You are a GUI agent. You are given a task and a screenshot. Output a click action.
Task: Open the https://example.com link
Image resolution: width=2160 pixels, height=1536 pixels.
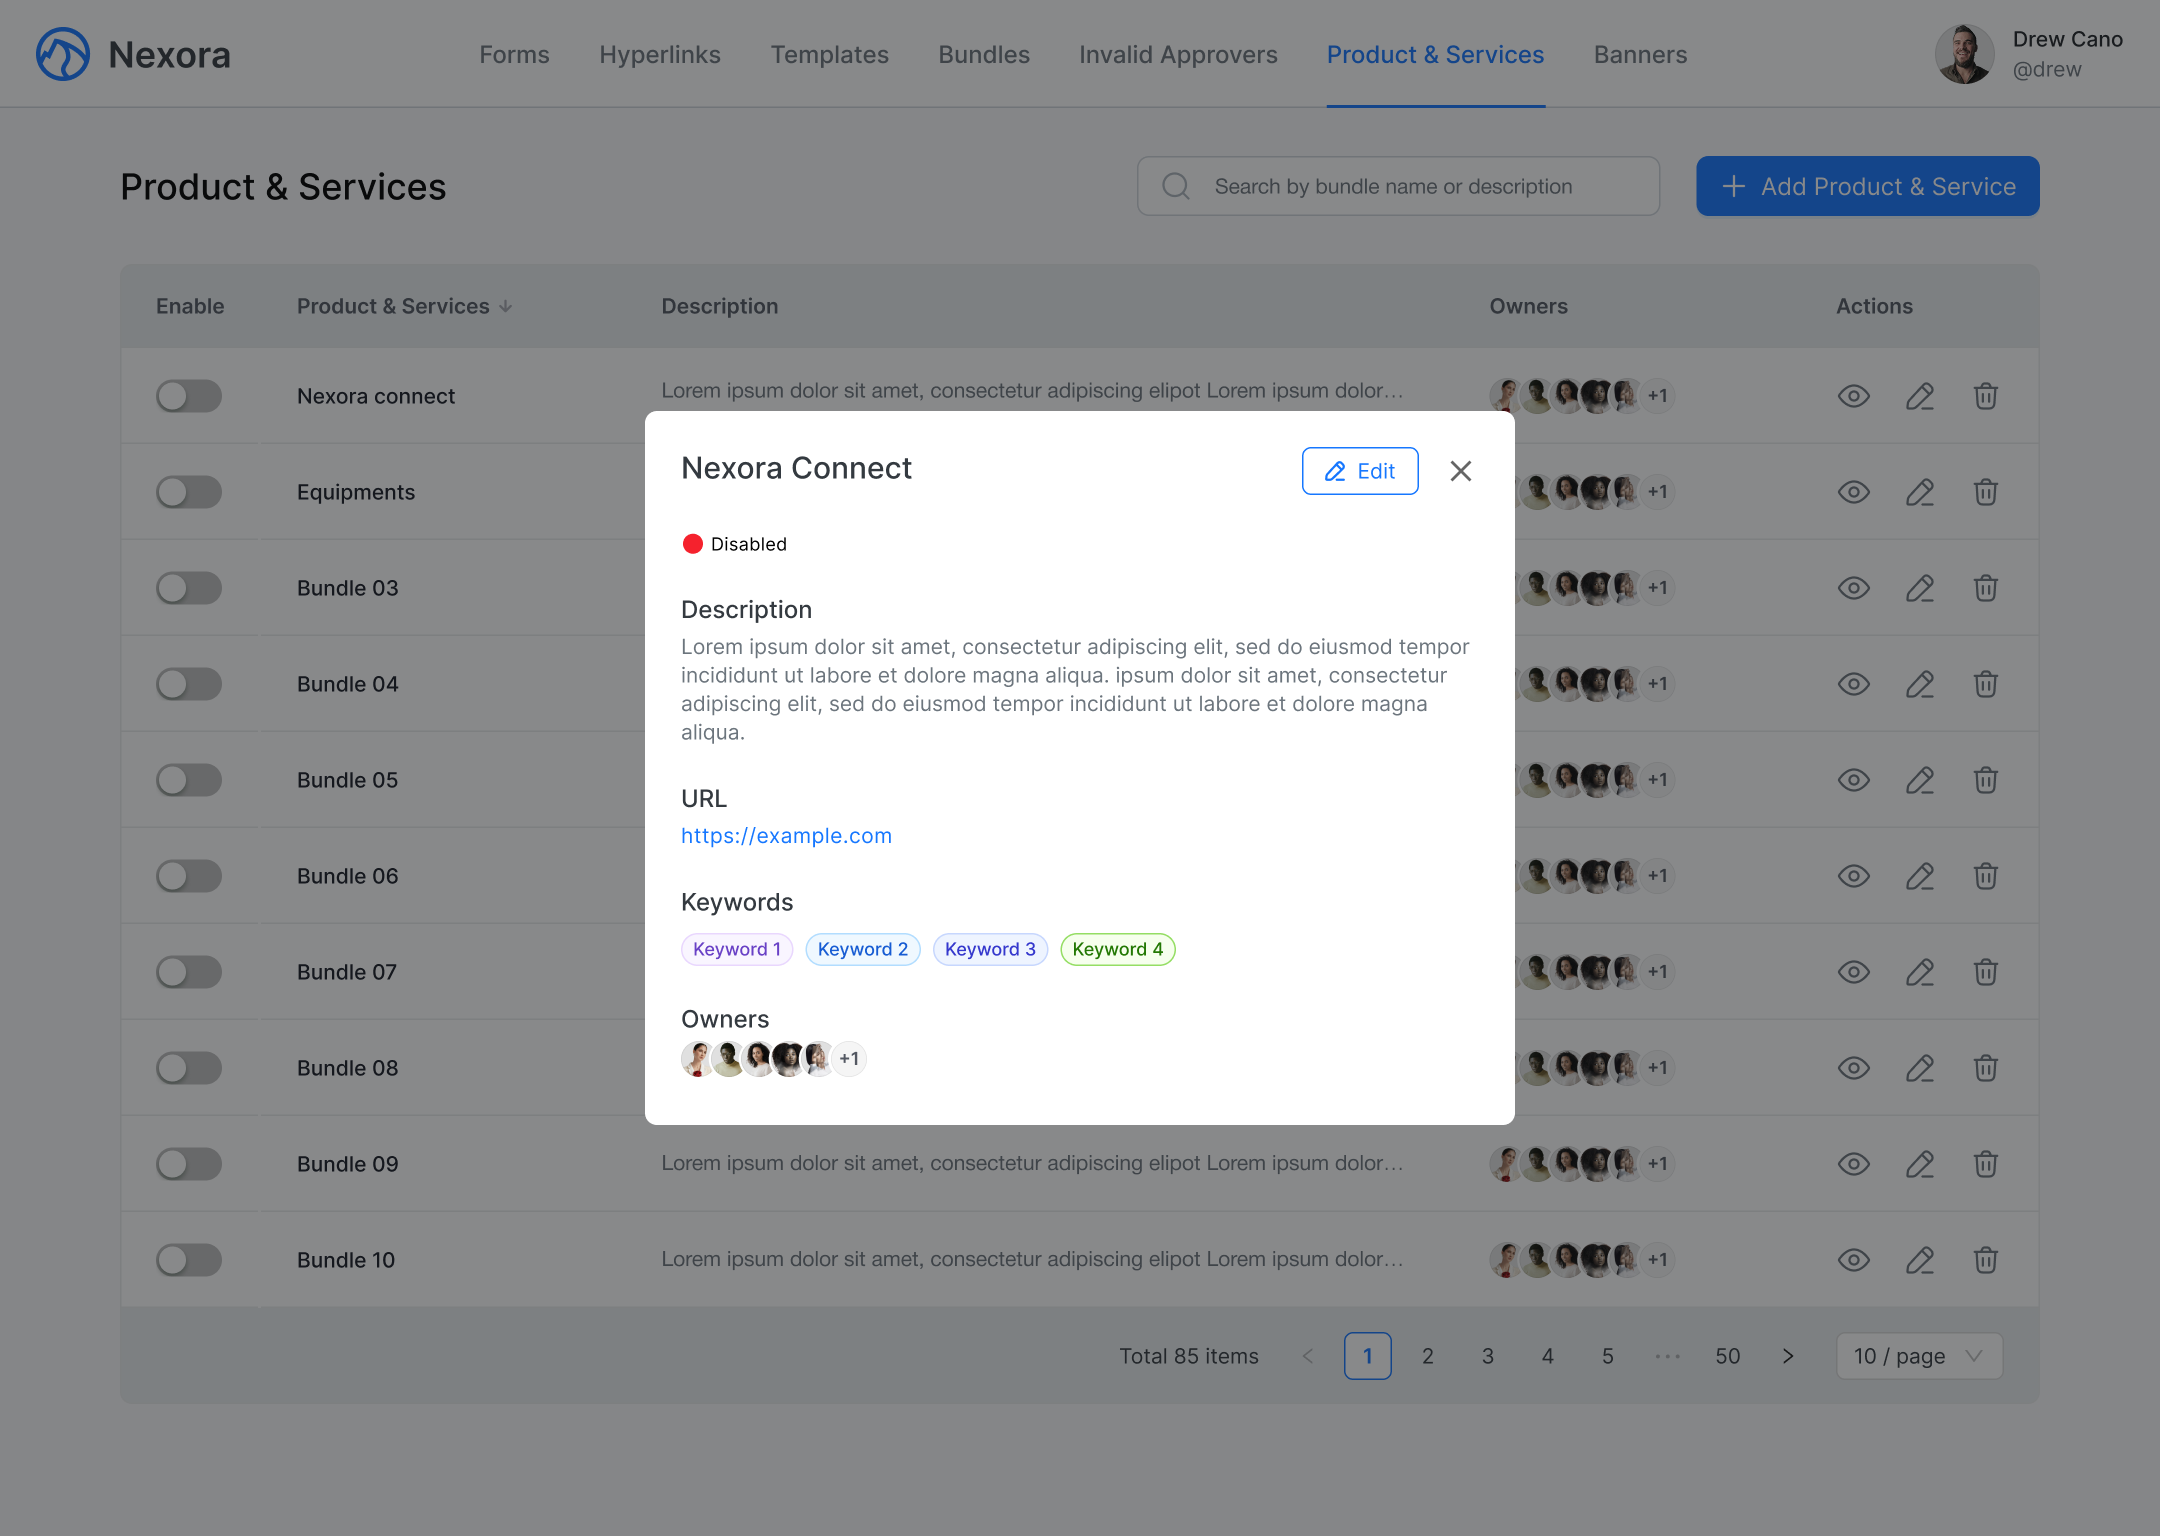pos(786,835)
